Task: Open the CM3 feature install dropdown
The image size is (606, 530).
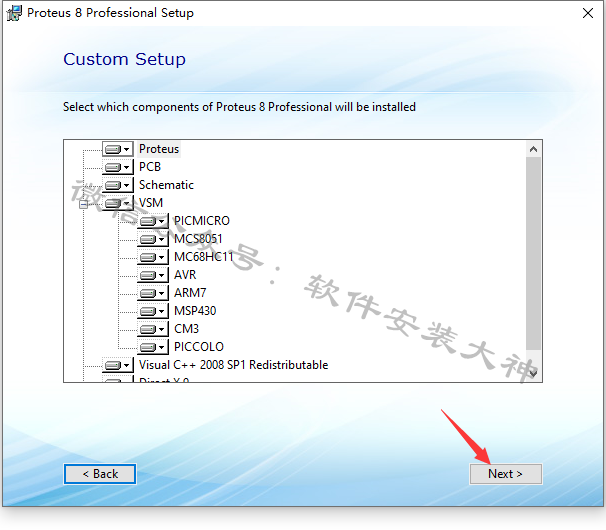Action: [x=153, y=329]
